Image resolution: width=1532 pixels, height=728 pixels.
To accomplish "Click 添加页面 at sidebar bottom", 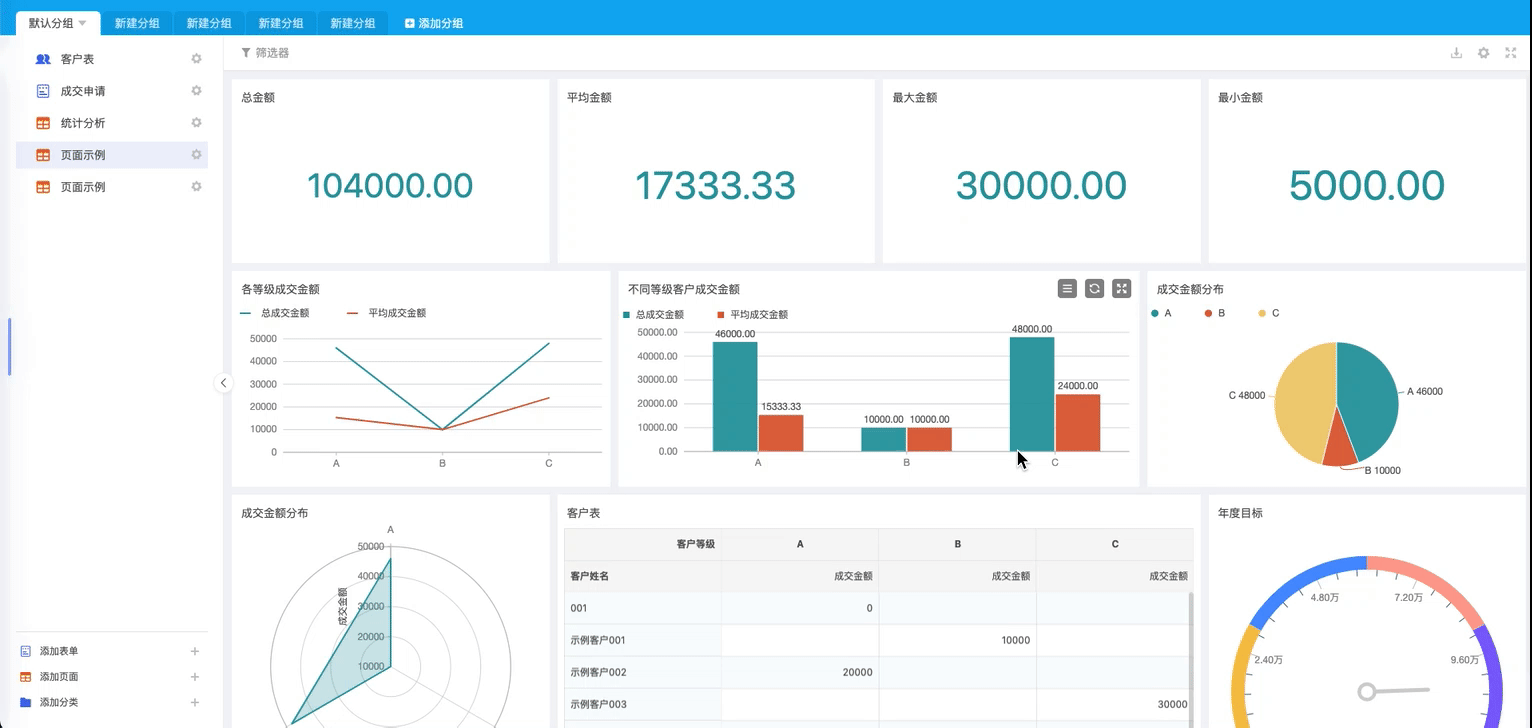I will point(59,677).
